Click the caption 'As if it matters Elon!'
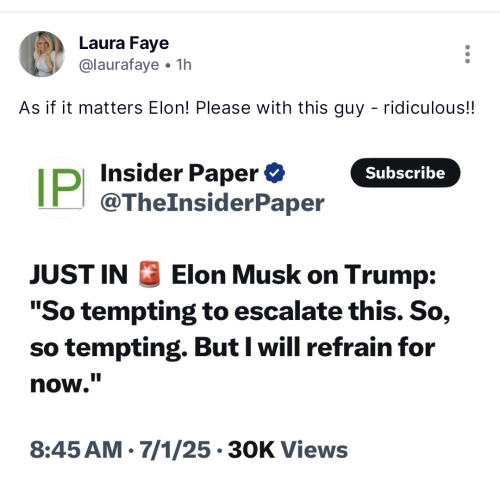Viewport: 500px width, 499px height. pyautogui.click(x=104, y=108)
